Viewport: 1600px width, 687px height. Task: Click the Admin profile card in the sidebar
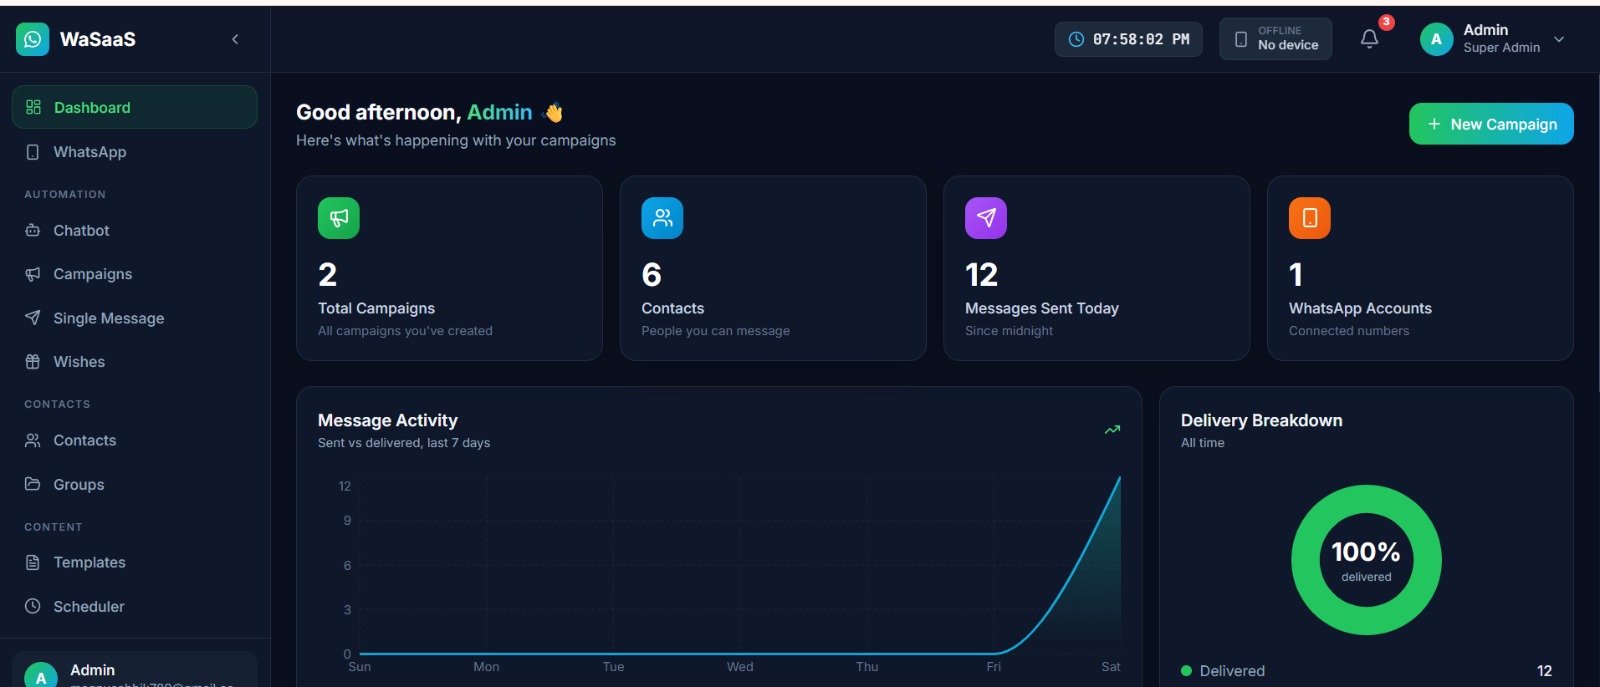coord(134,669)
